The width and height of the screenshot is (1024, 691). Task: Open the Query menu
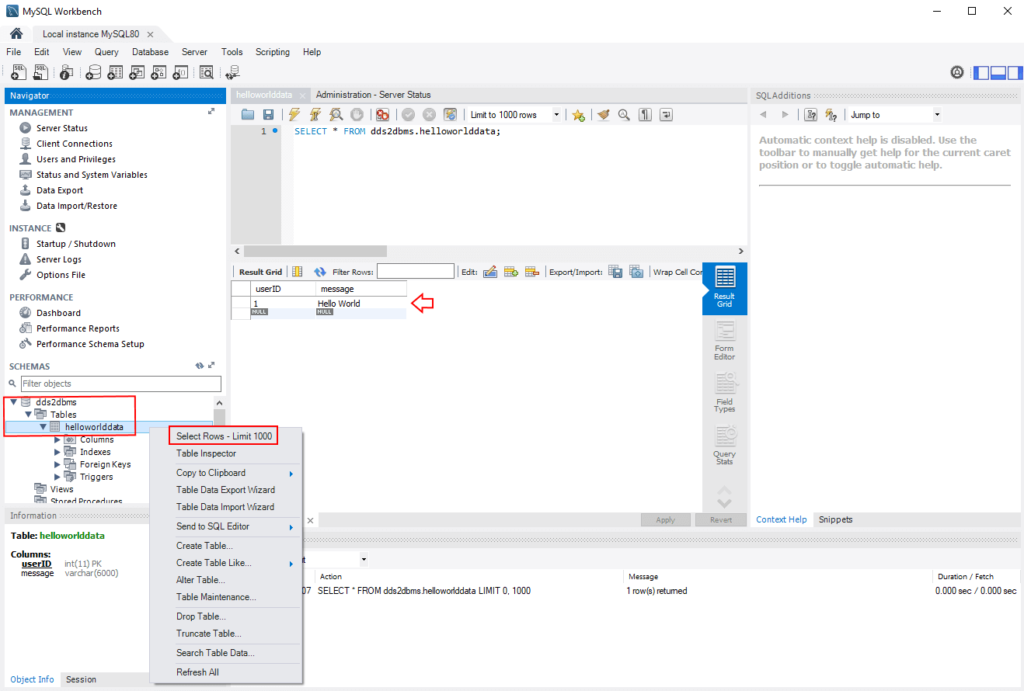[106, 52]
